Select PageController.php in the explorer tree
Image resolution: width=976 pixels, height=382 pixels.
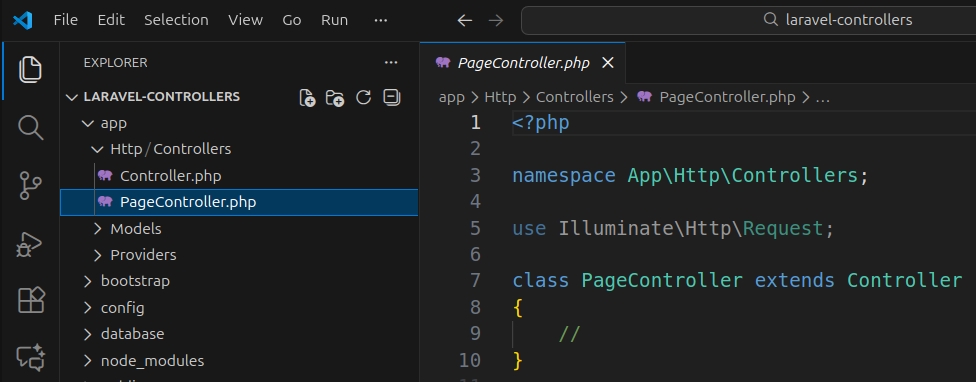(239, 202)
